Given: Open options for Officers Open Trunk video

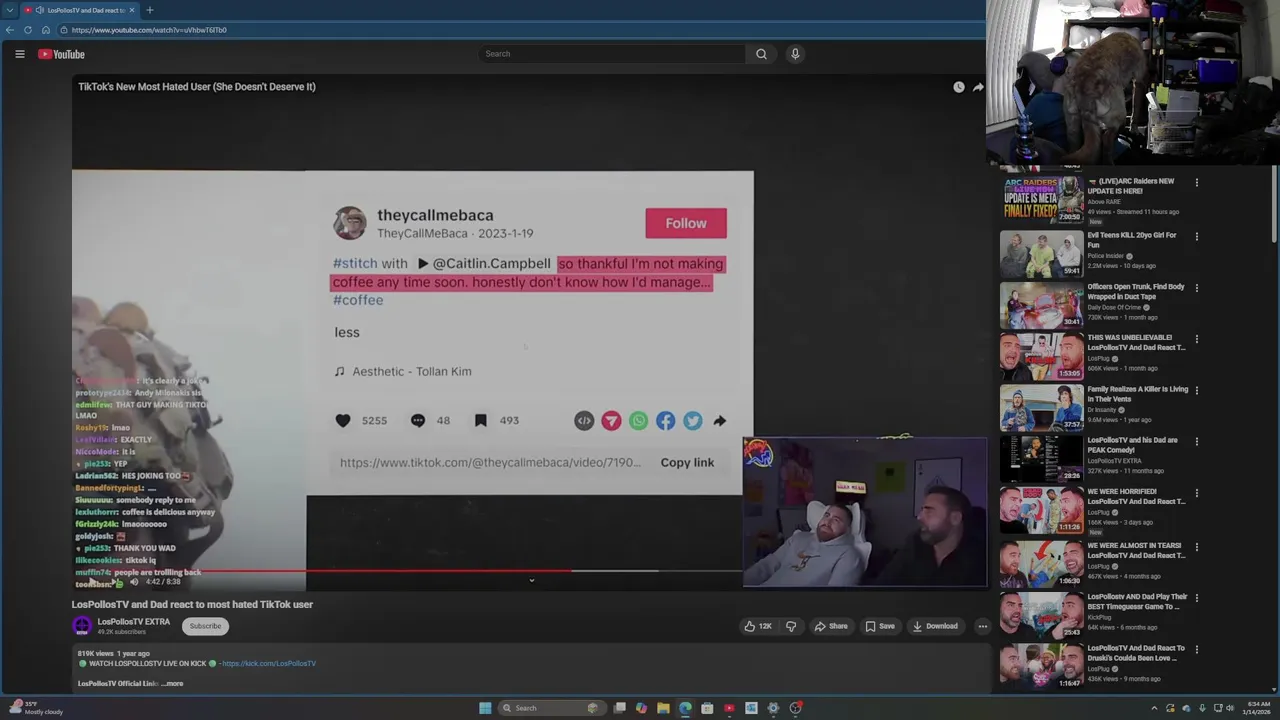Looking at the screenshot, I should click(x=1196, y=288).
